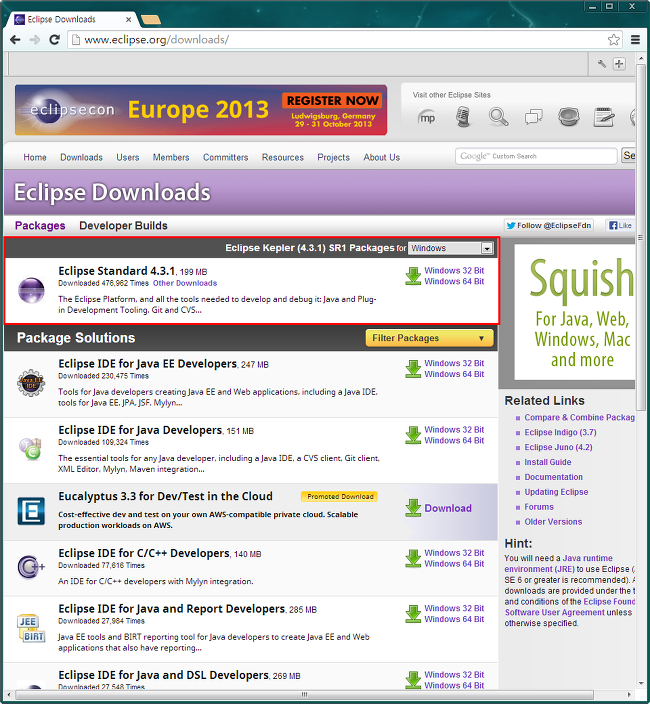Open the Chrome menu icon
Image resolution: width=650 pixels, height=704 pixels.
[x=635, y=40]
